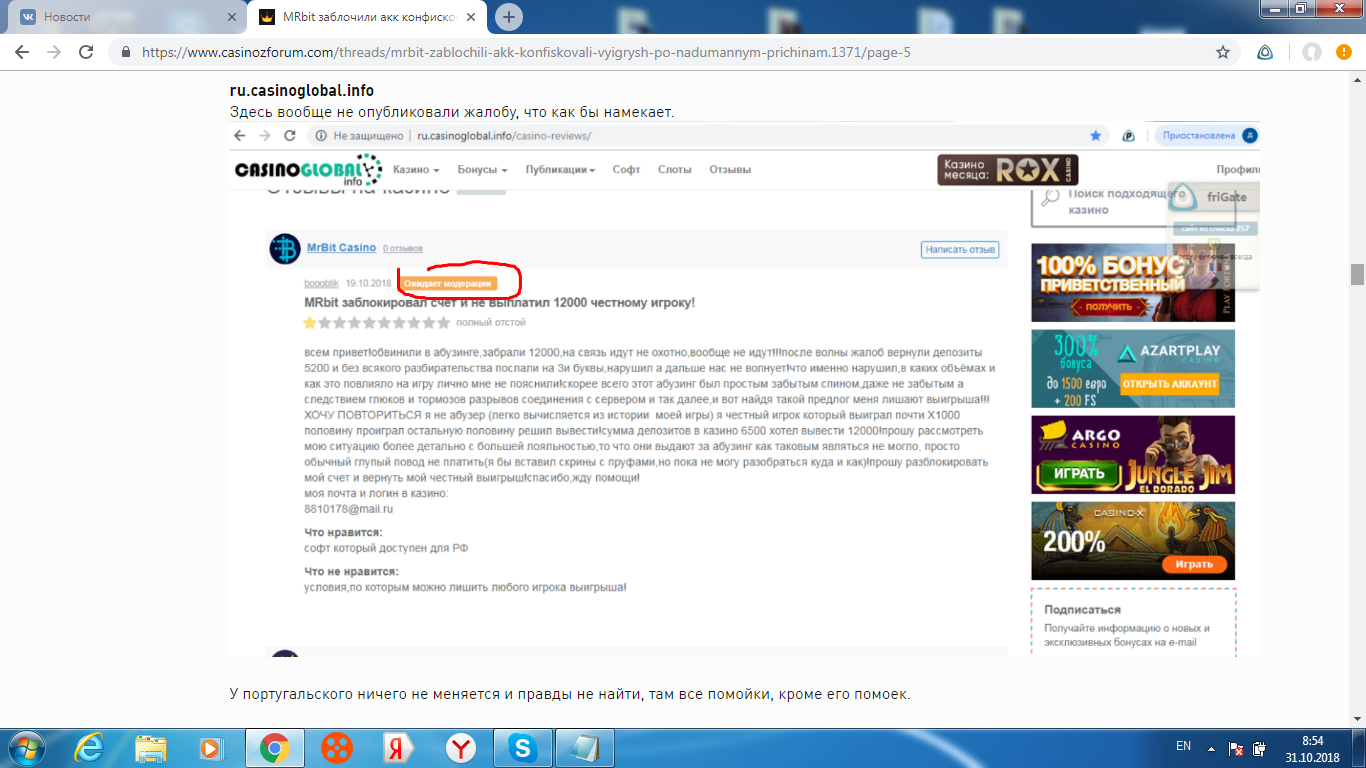Click the orange Chrome update warning icon
This screenshot has height=768, width=1366.
[1344, 52]
